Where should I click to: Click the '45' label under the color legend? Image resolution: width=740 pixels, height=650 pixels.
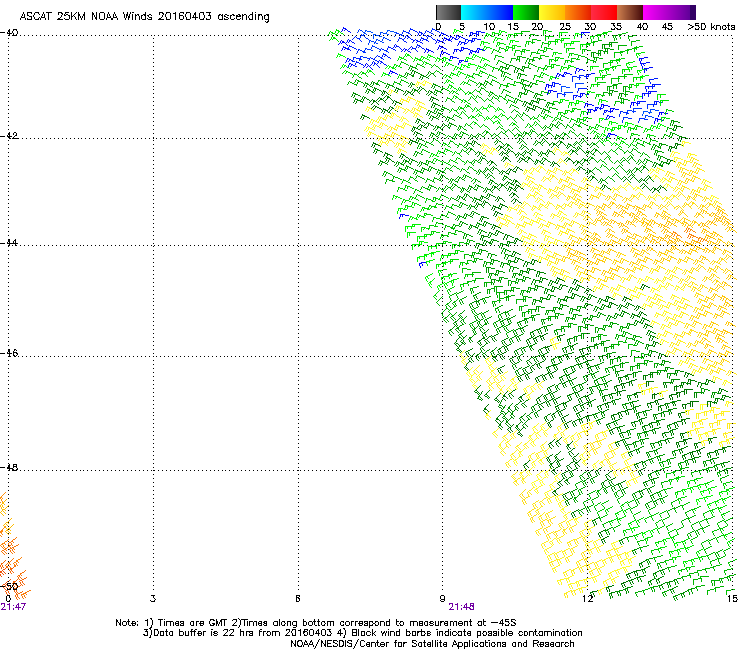click(x=667, y=27)
